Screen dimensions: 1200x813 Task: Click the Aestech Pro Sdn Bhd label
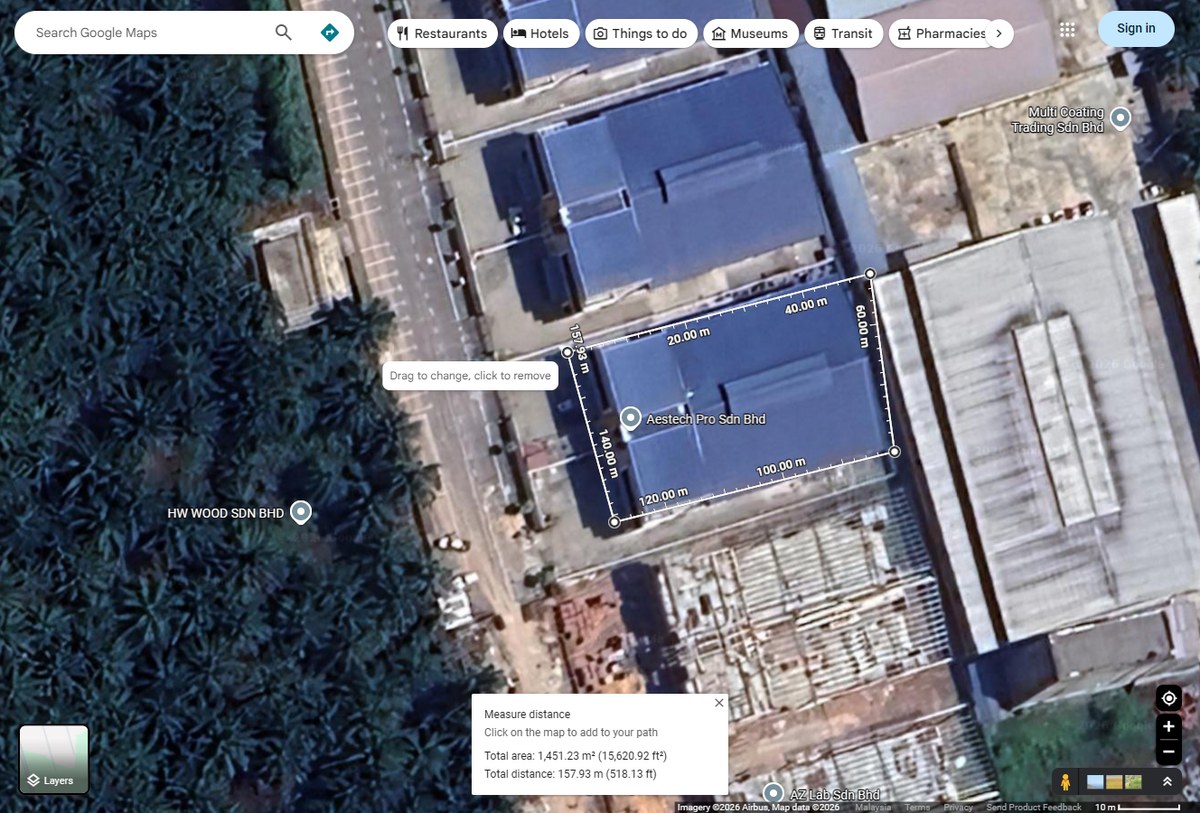pos(706,419)
